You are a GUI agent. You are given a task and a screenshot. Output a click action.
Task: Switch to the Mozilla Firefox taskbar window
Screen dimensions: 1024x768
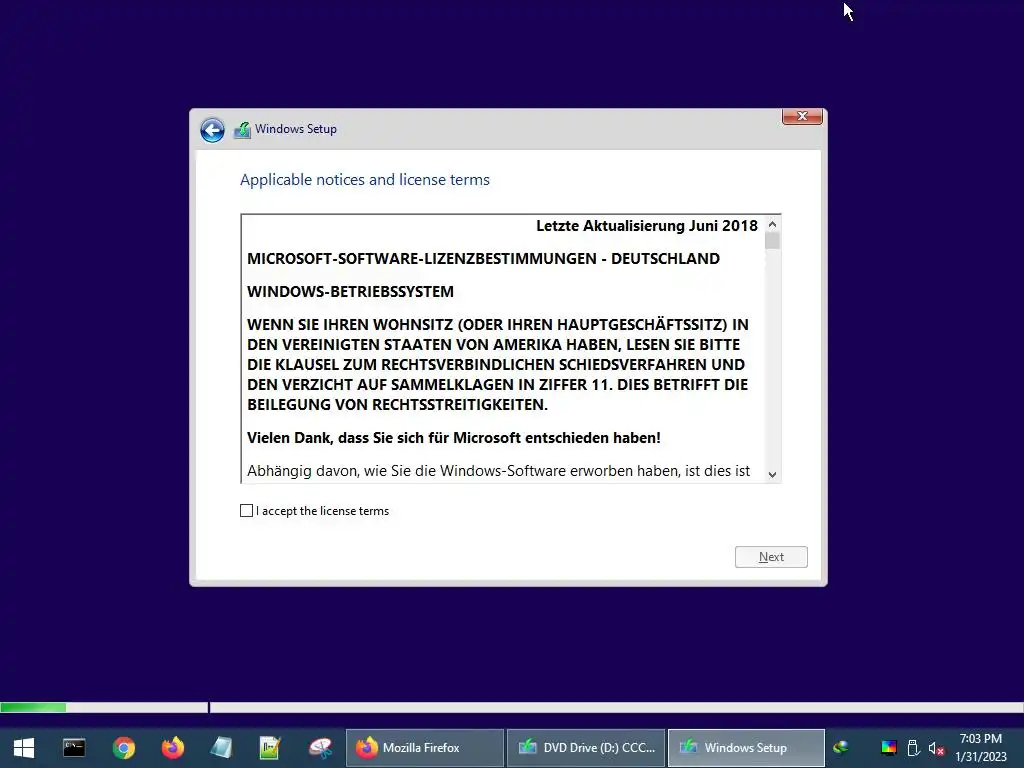tap(424, 748)
